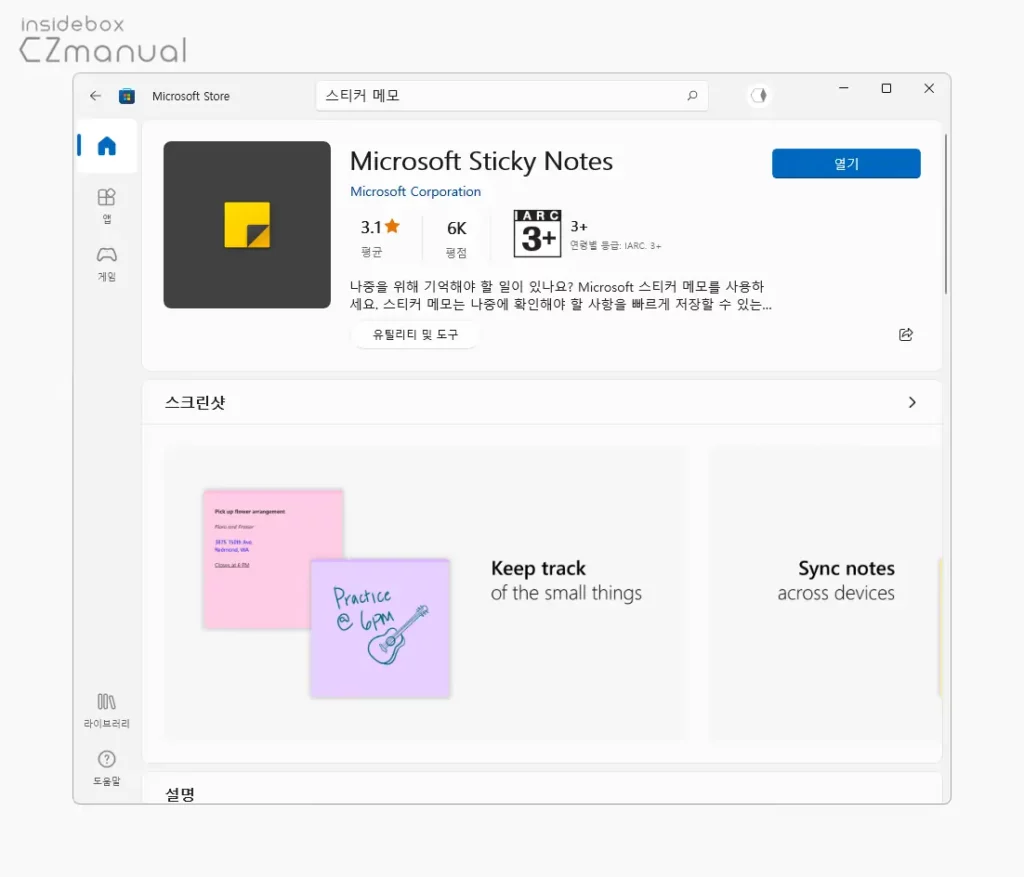Click the back arrow icon

(95, 96)
